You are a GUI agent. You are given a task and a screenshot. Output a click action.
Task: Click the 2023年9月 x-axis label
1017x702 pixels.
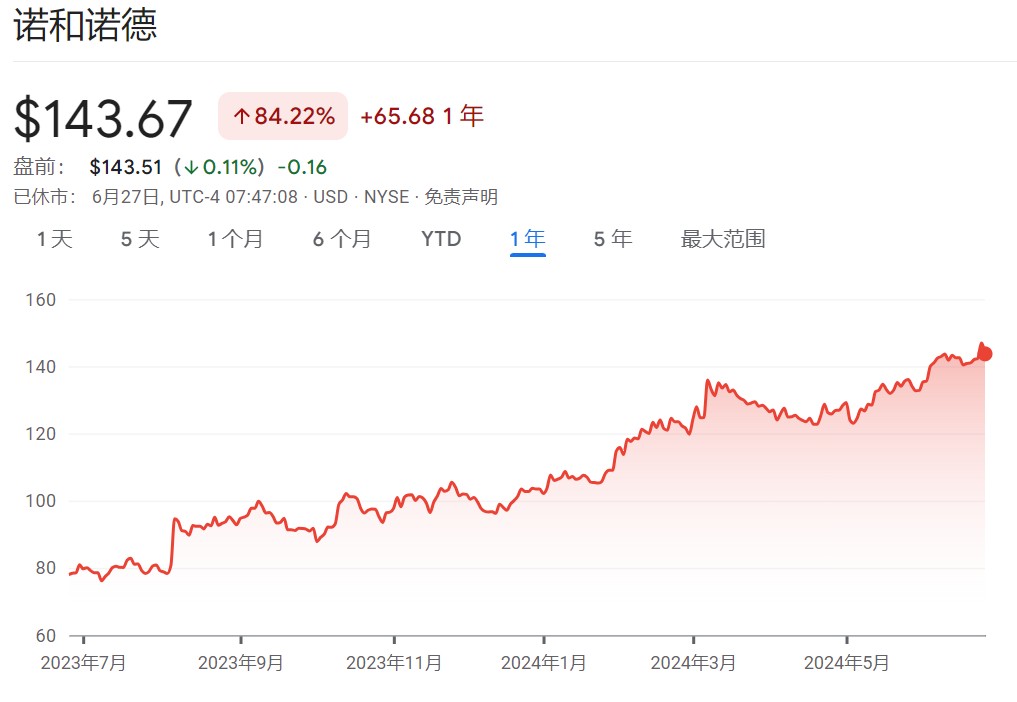(241, 662)
